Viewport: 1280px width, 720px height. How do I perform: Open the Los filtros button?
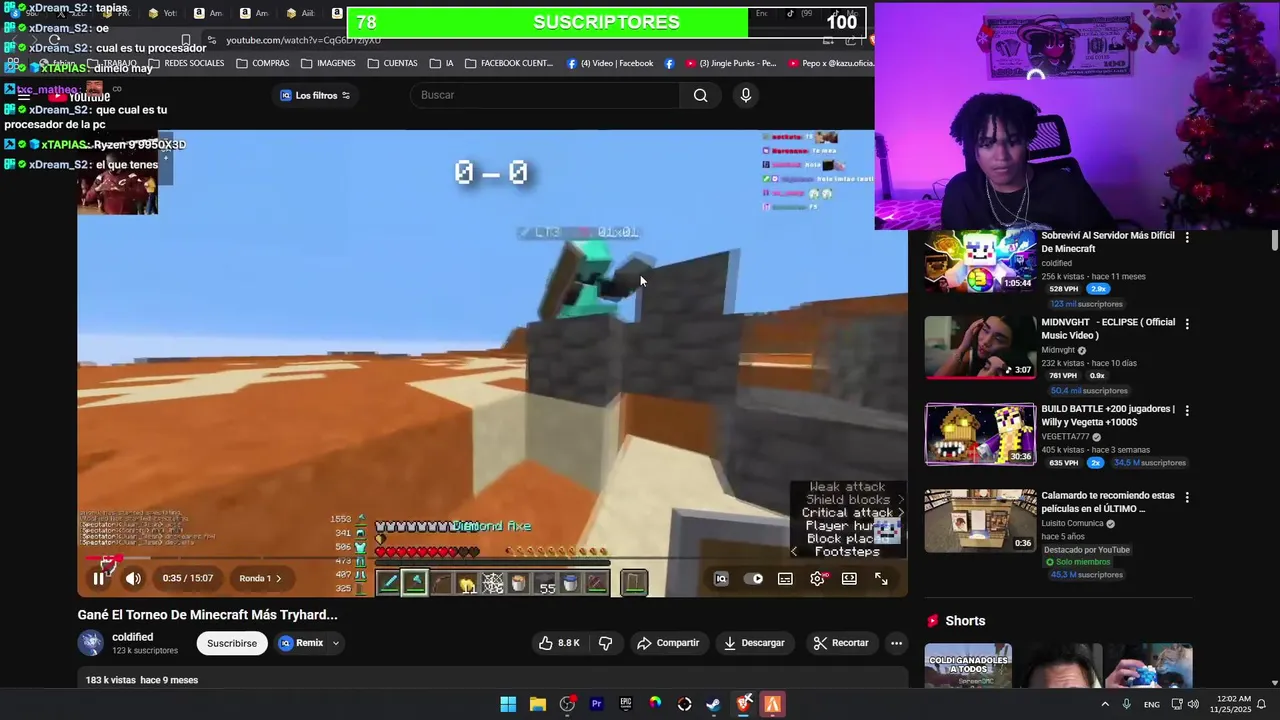(x=315, y=95)
